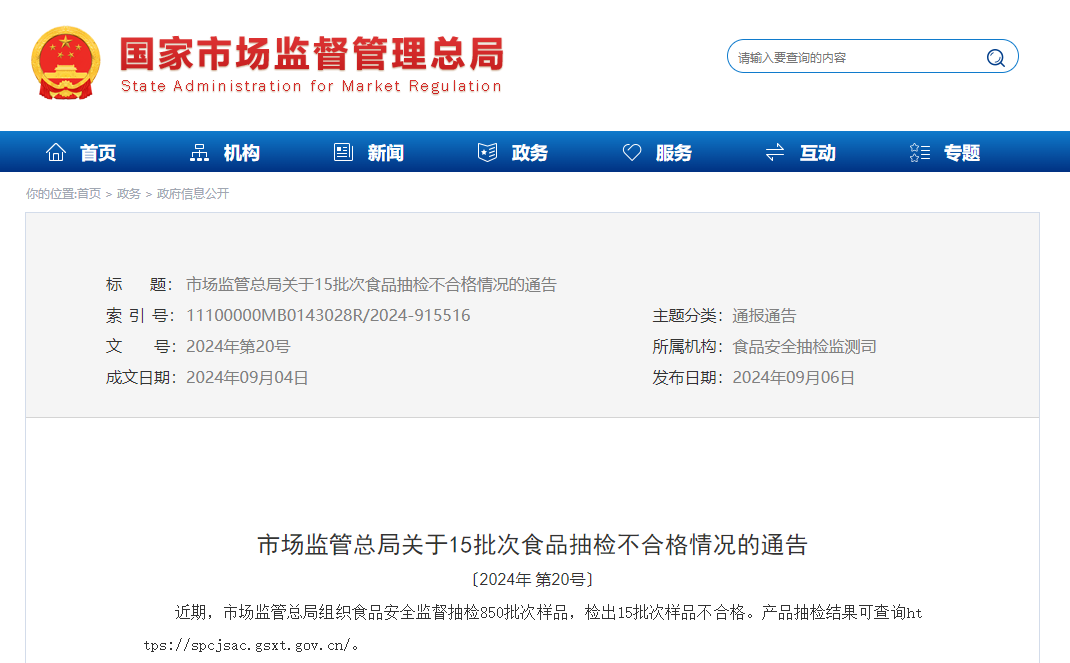
Task: Open the 首页 navigation menu item
Action: click(98, 153)
